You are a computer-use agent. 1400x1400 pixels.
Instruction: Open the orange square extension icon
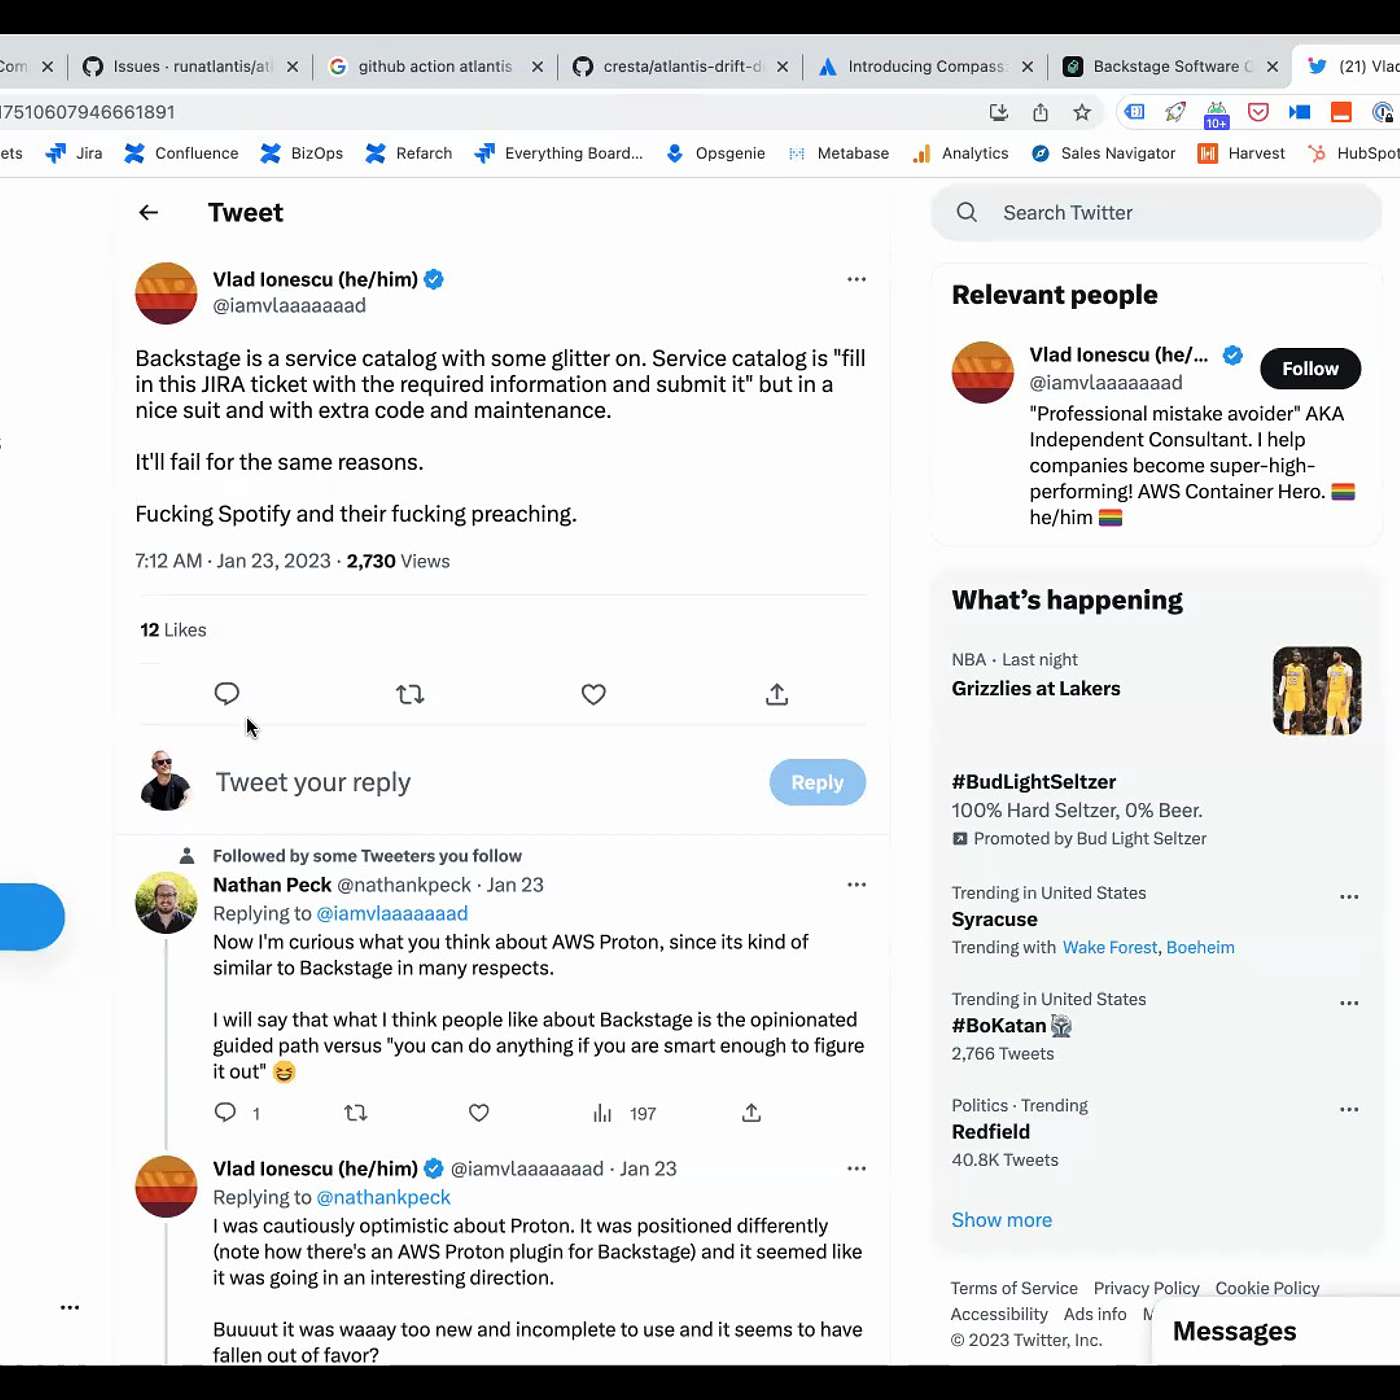click(1341, 112)
